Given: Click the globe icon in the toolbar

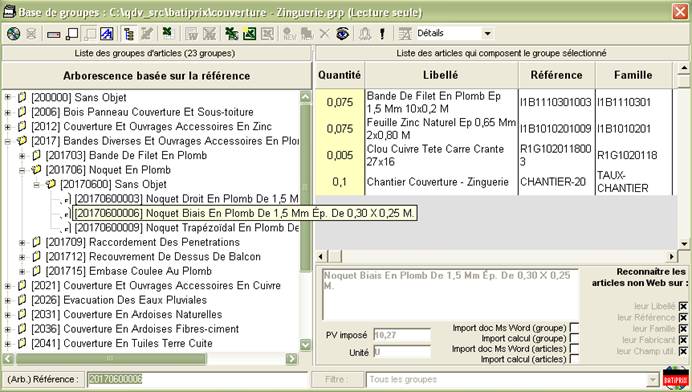Looking at the screenshot, I should click(14, 34).
